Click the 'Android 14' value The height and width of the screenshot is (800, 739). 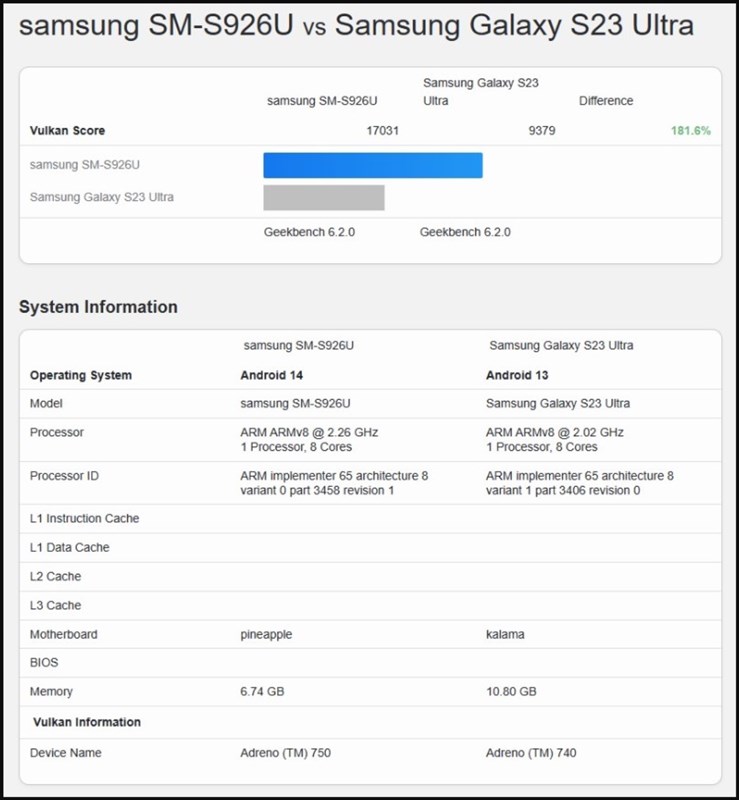tap(272, 376)
